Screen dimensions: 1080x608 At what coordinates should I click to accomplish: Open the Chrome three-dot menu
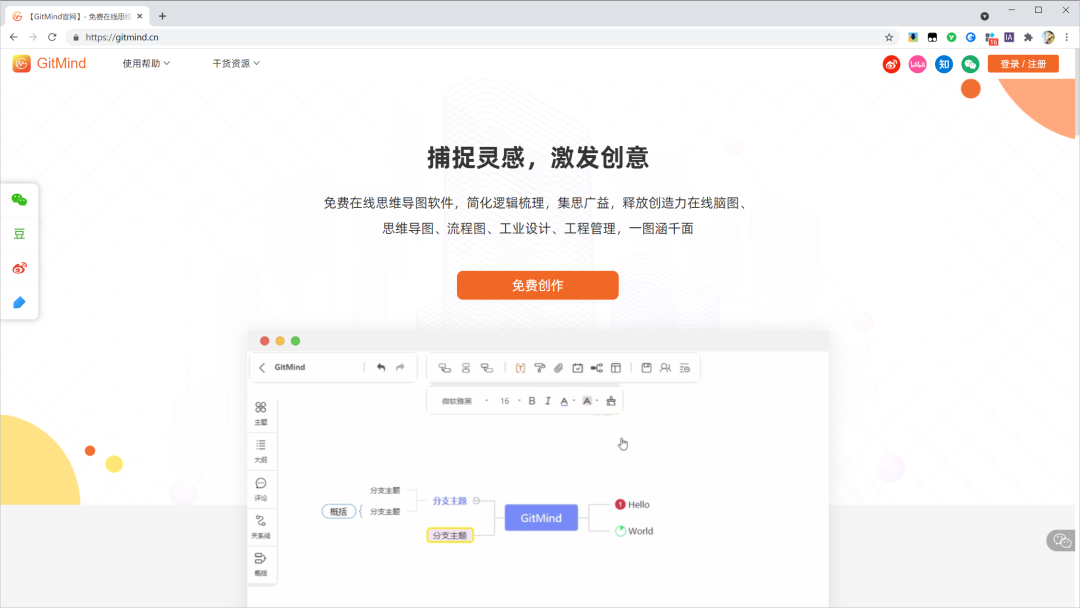tap(1067, 37)
